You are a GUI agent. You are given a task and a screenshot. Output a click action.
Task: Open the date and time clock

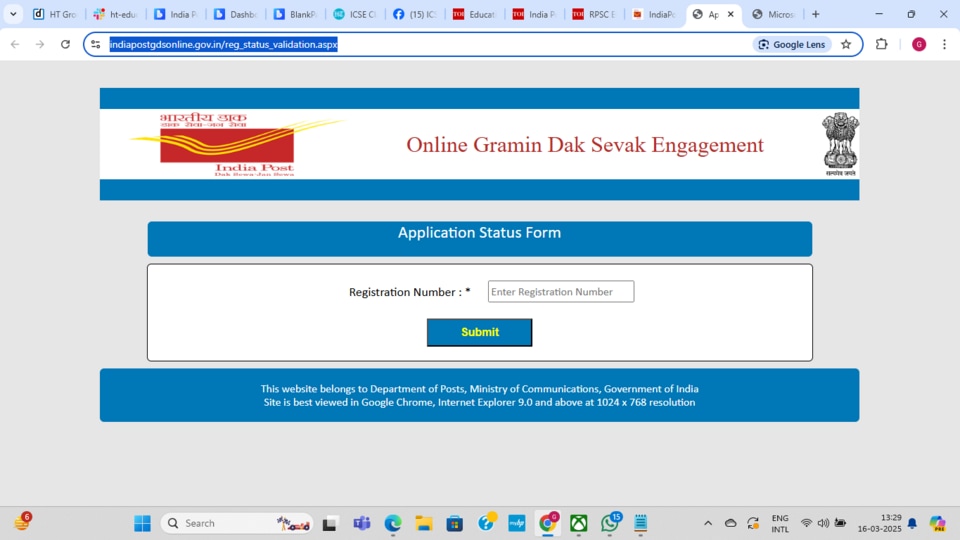tap(880, 523)
